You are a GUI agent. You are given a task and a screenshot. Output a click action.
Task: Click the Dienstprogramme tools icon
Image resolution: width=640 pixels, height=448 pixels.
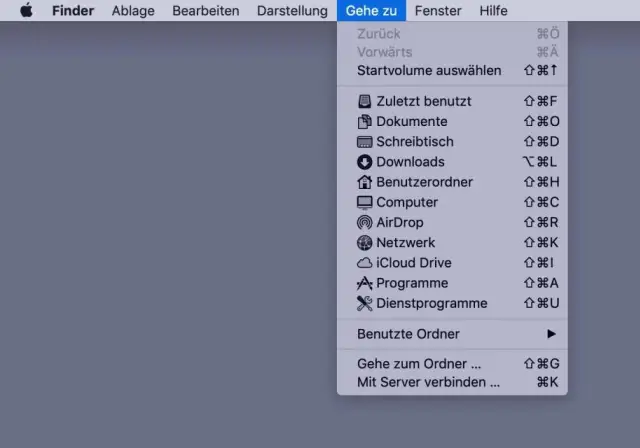point(365,303)
